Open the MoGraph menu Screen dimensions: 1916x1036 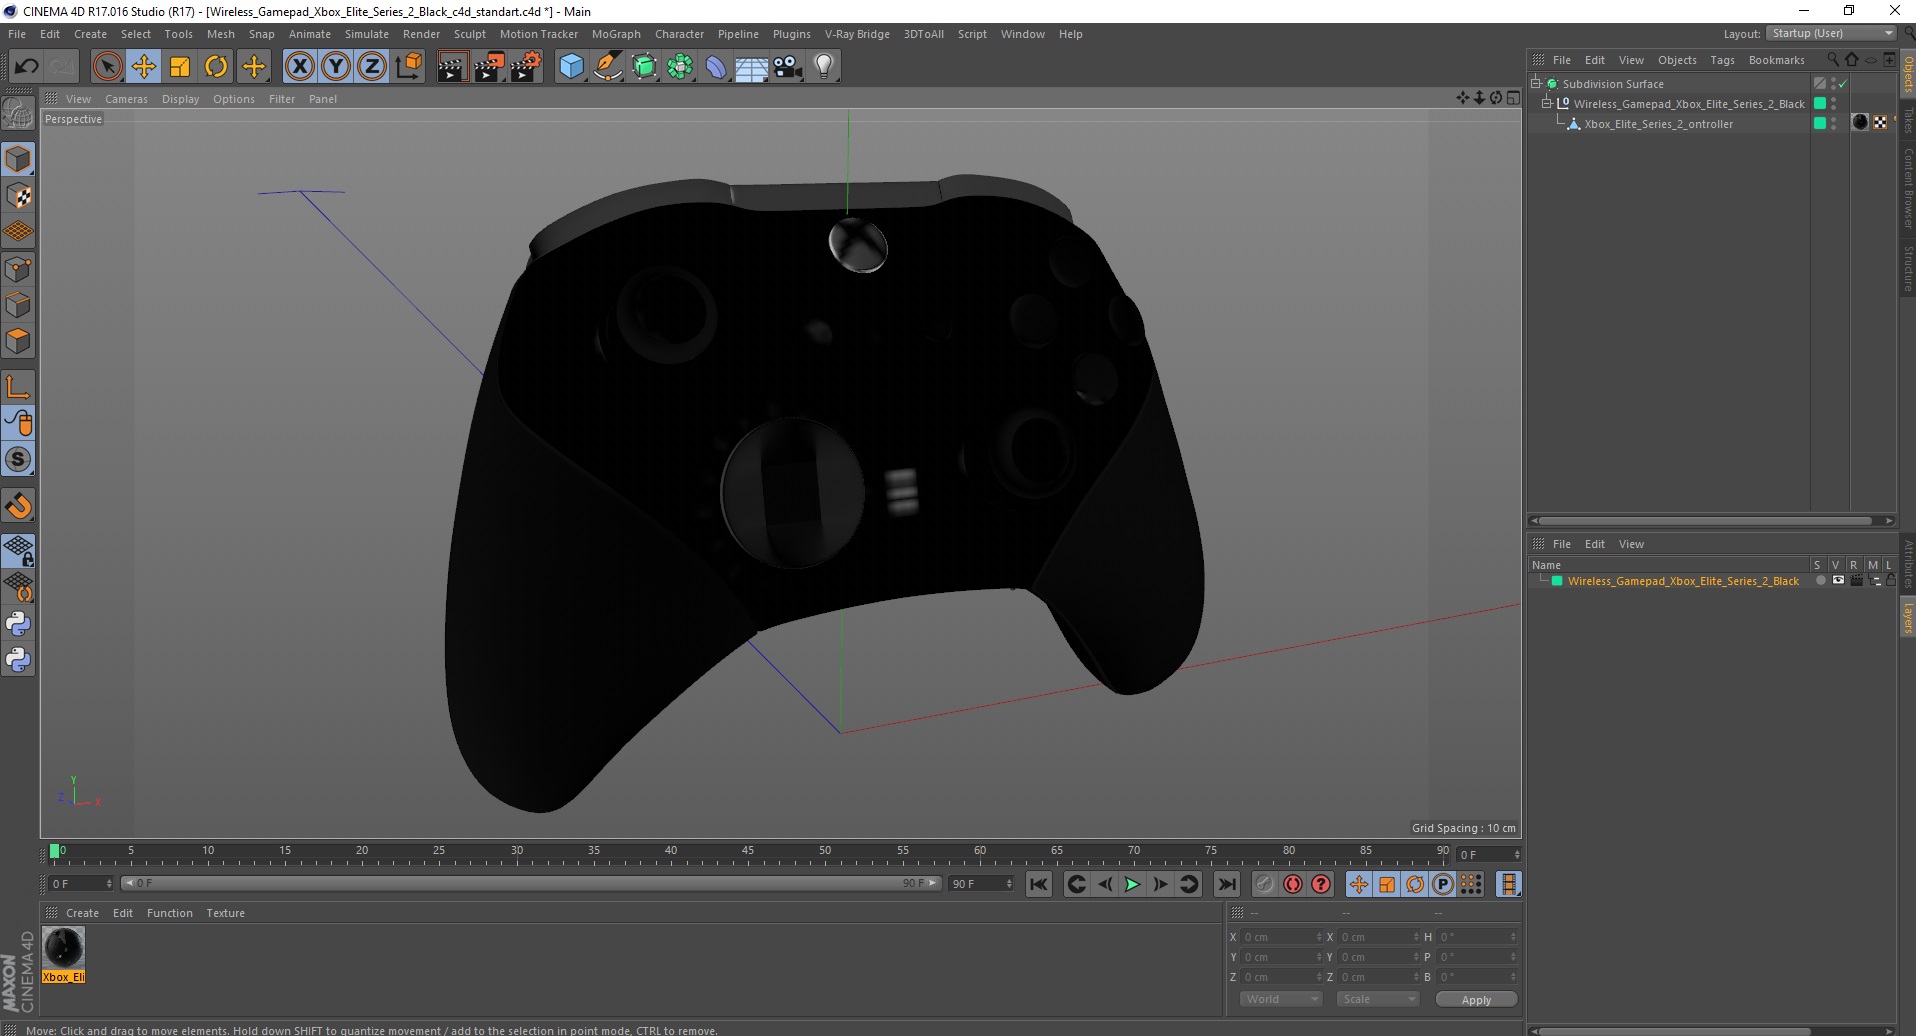pos(616,34)
